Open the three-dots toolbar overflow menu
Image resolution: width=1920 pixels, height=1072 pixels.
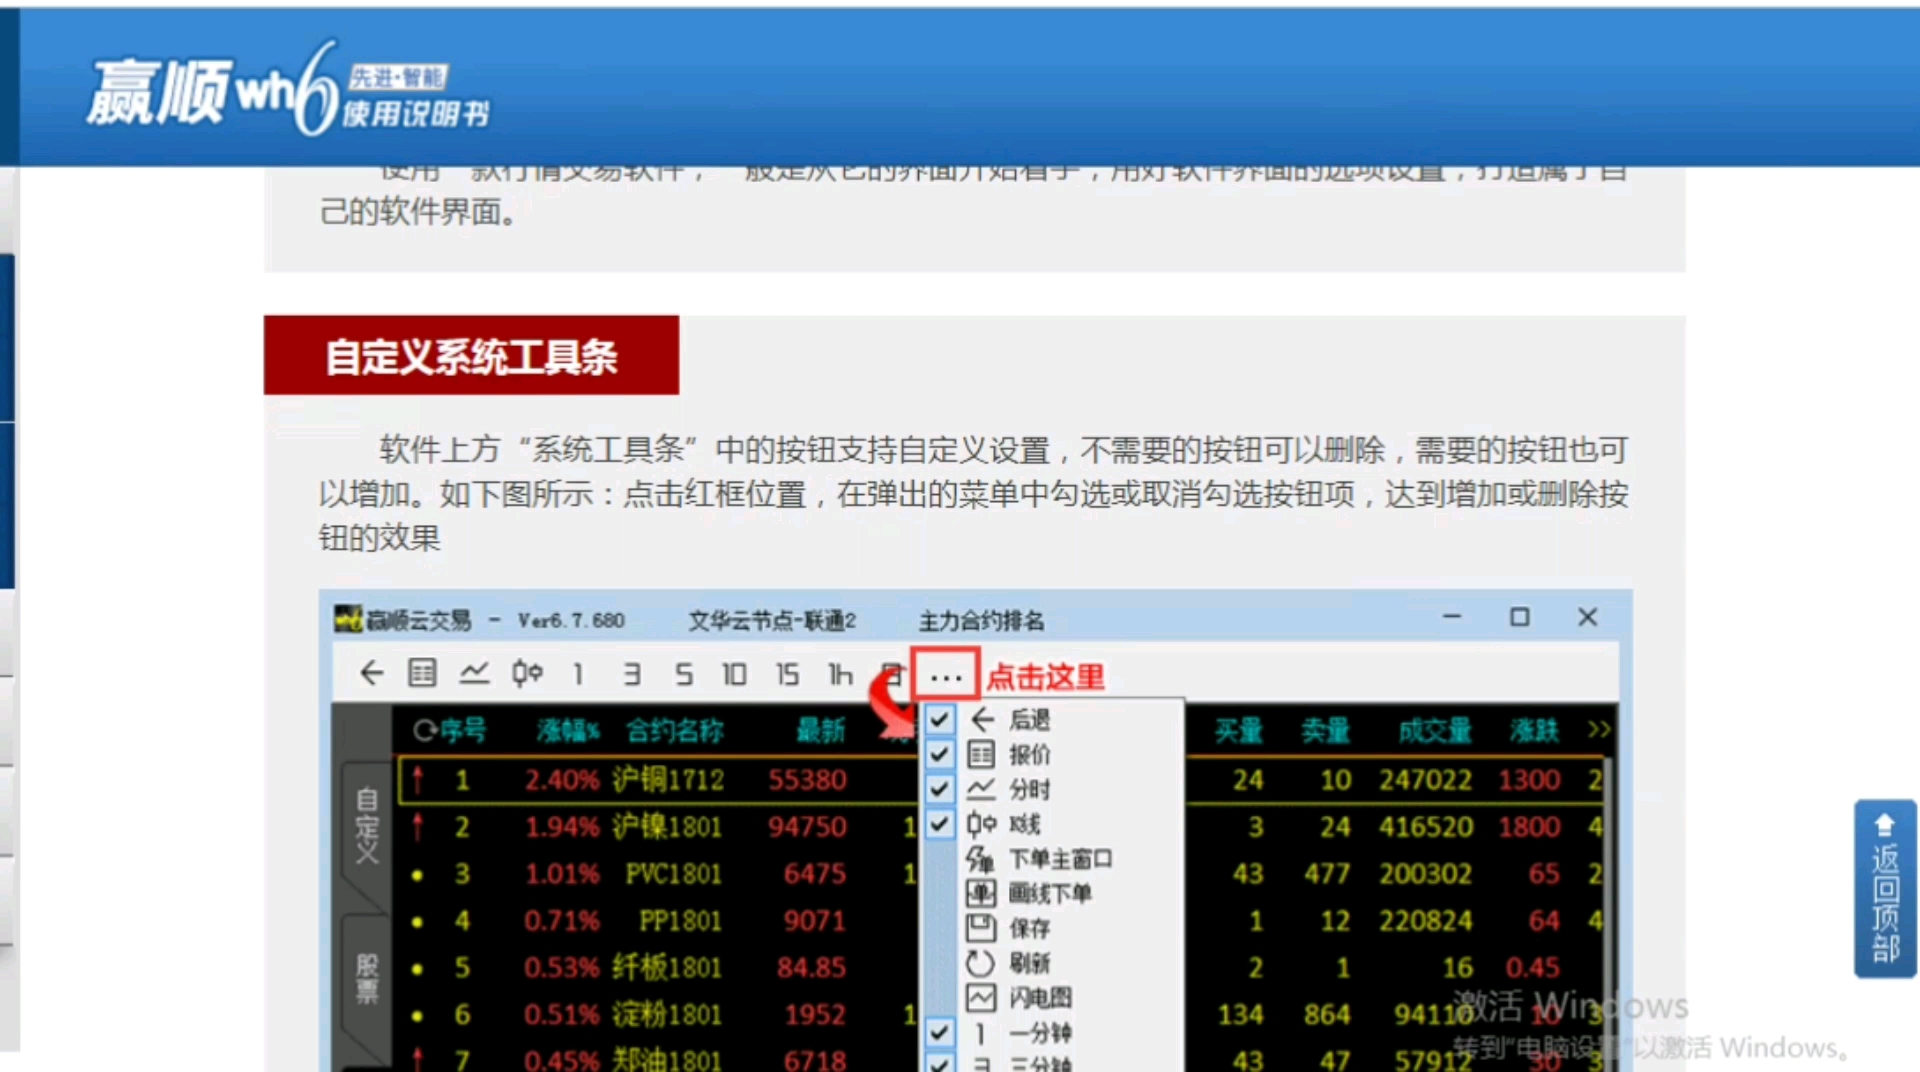(x=945, y=675)
